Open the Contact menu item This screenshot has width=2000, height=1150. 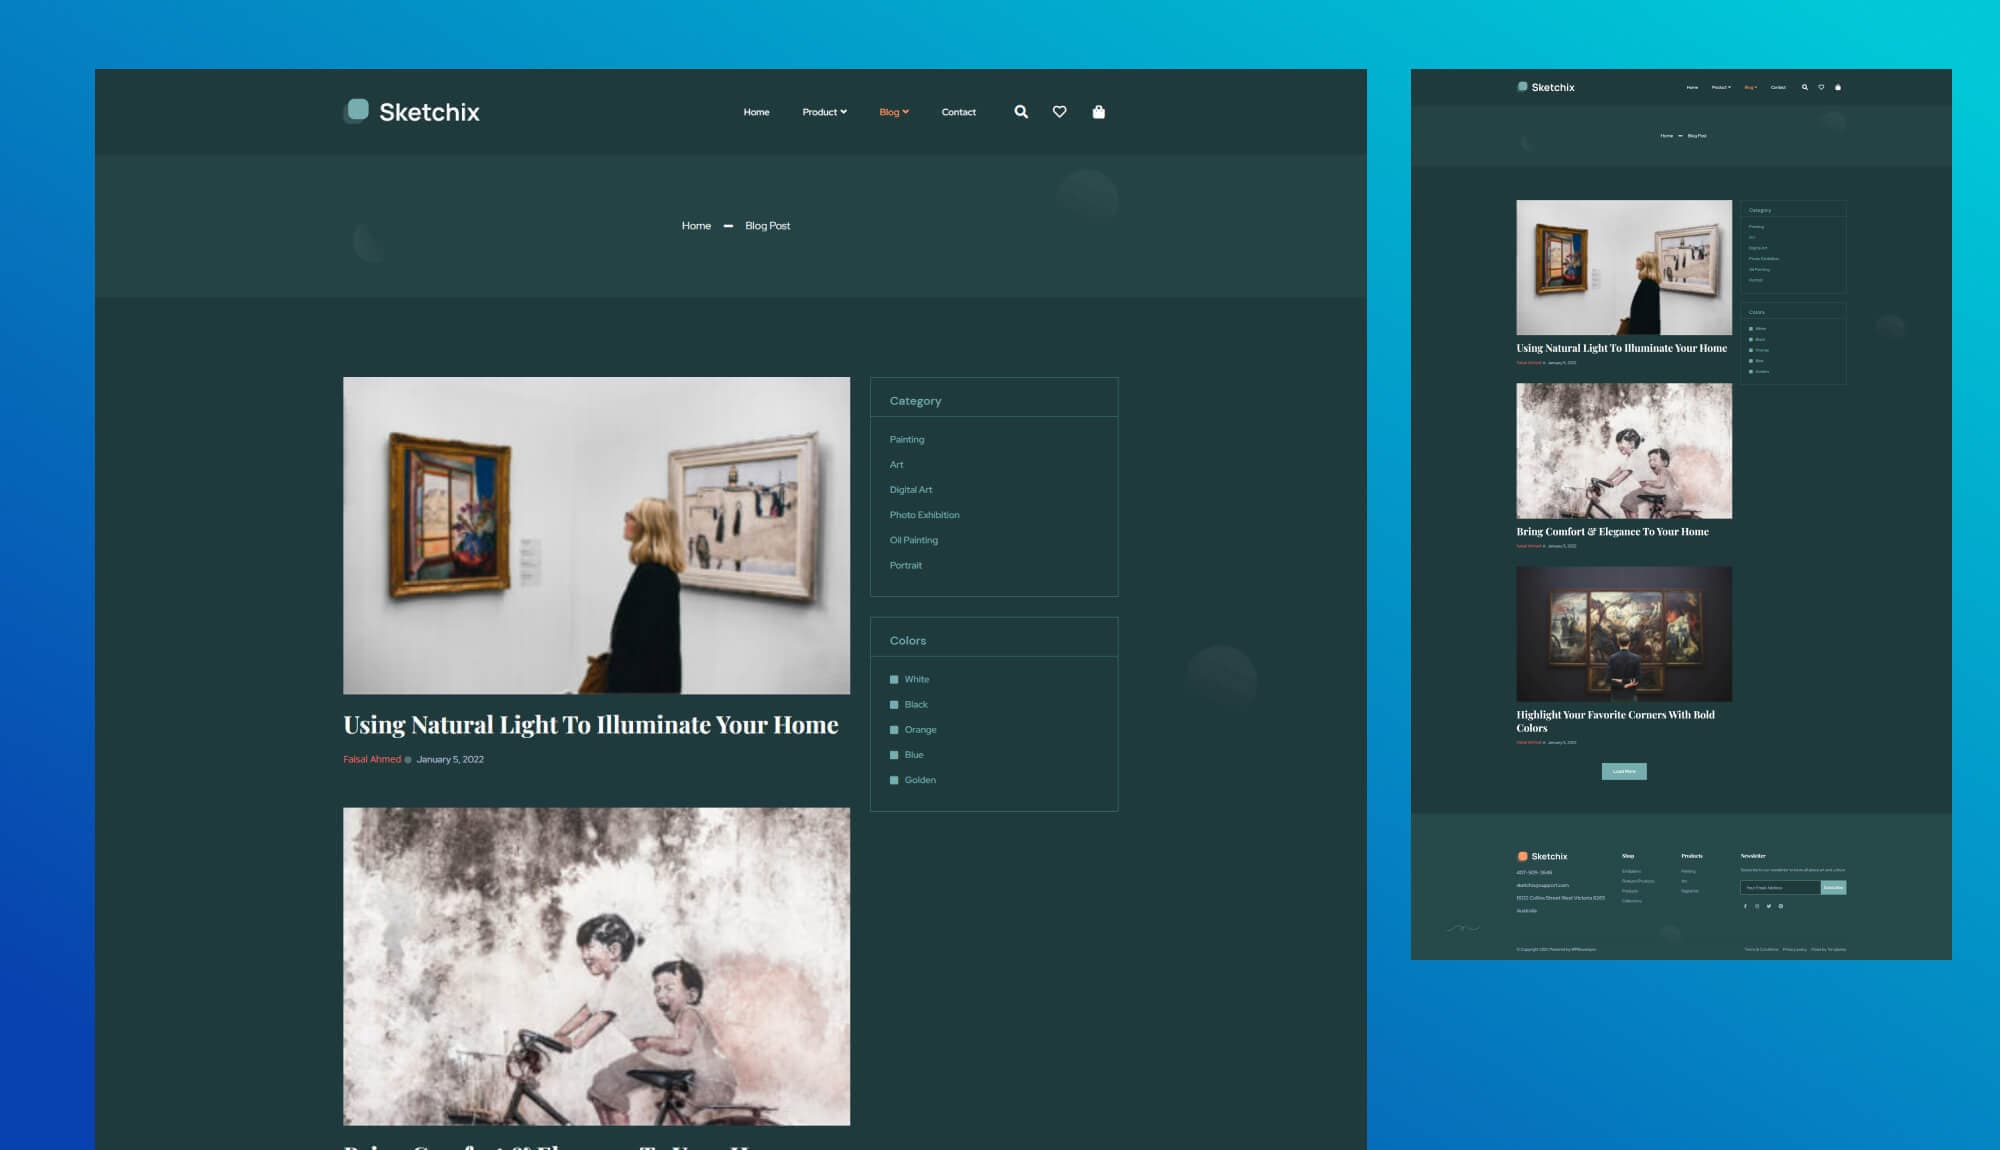click(958, 112)
